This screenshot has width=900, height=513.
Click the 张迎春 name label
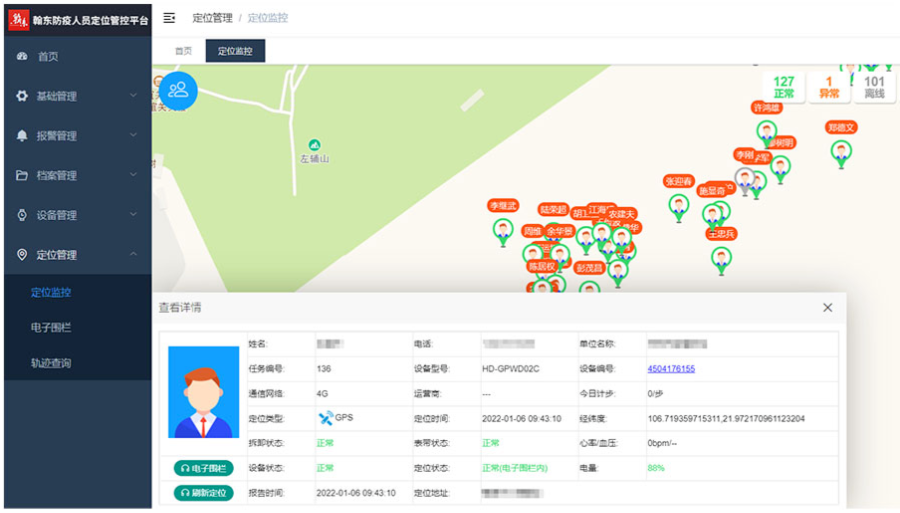click(x=678, y=181)
